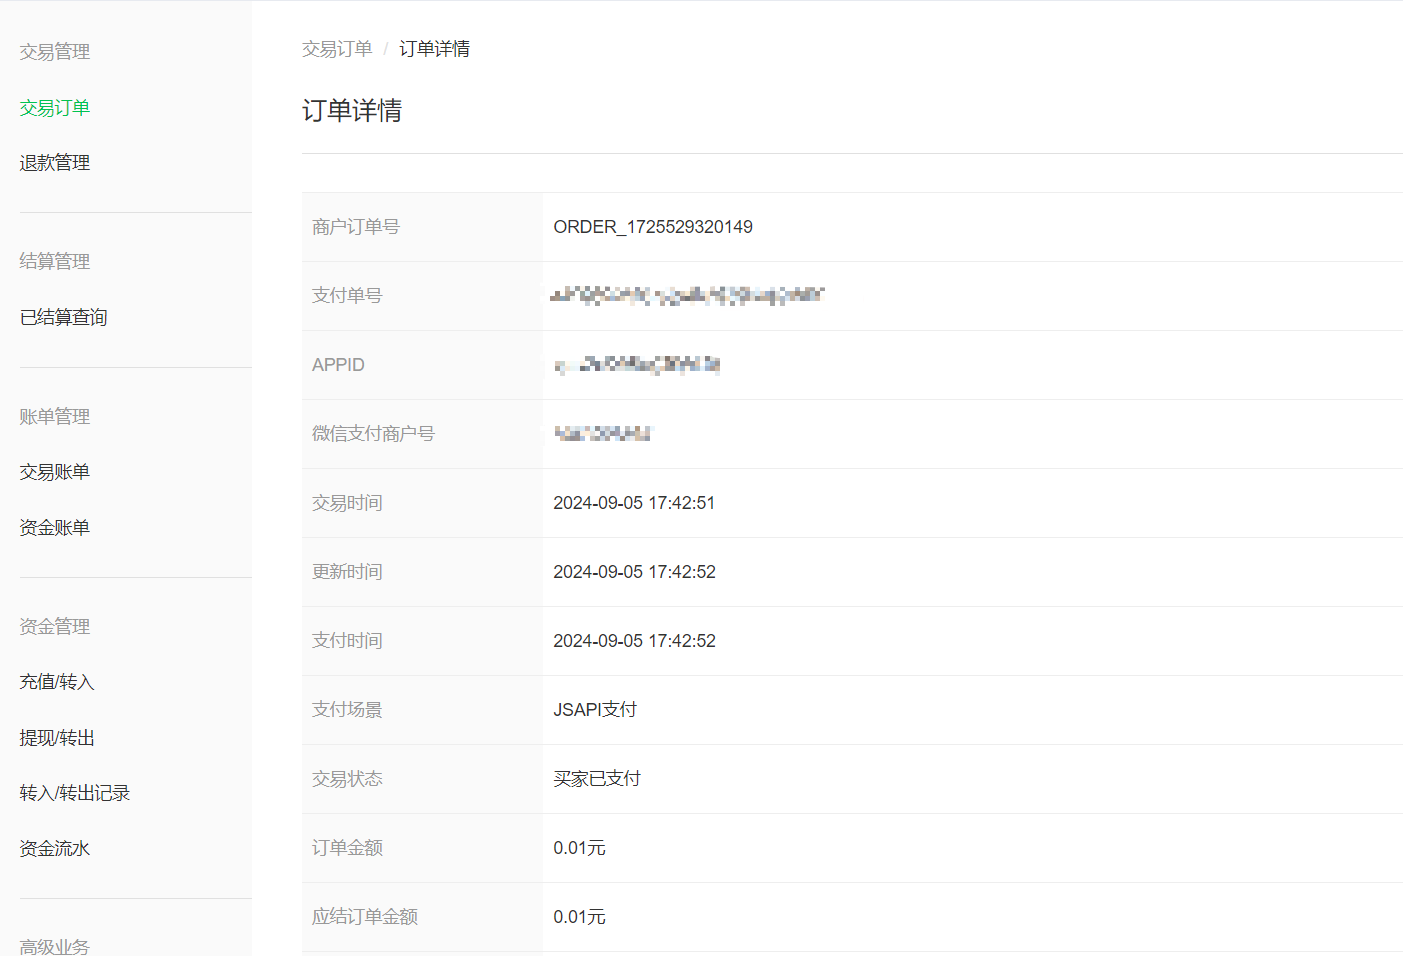Go to 退款管理 in the sidebar
The width and height of the screenshot is (1403, 956).
pyautogui.click(x=55, y=163)
